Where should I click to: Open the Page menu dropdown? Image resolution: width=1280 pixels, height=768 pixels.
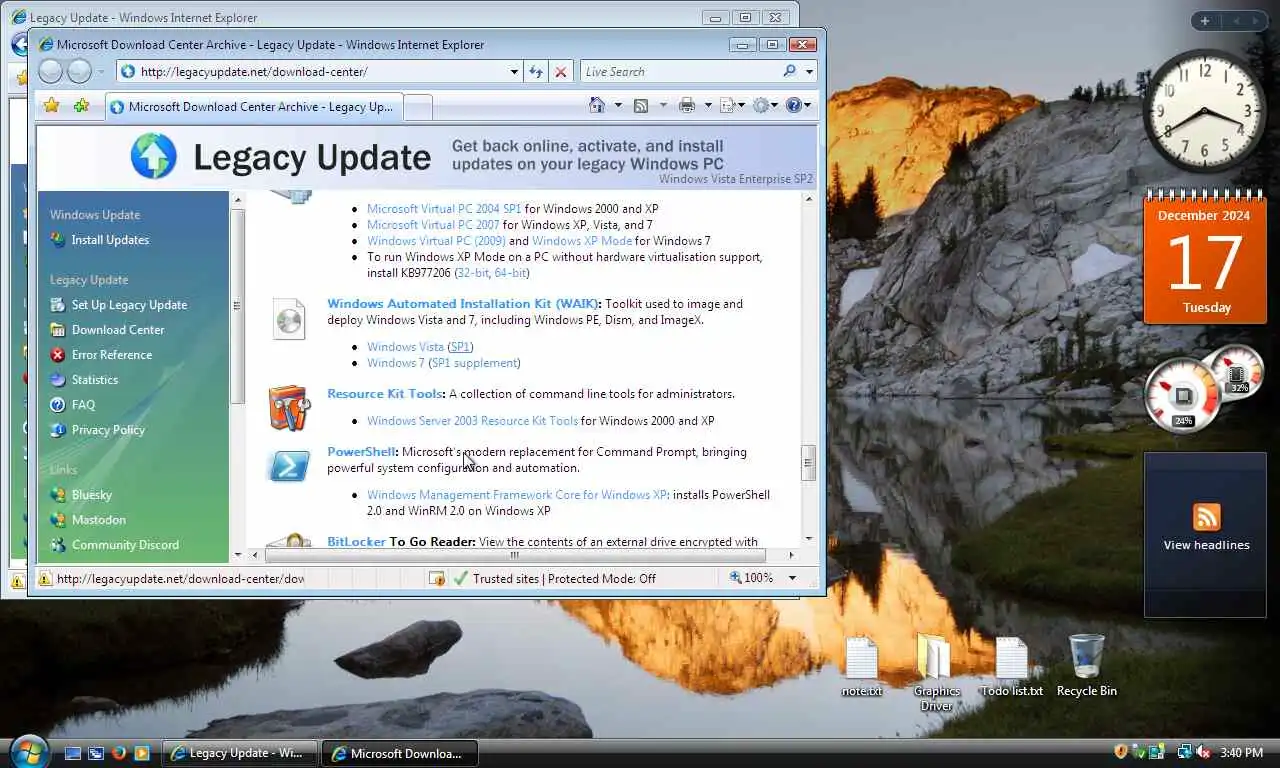(733, 105)
